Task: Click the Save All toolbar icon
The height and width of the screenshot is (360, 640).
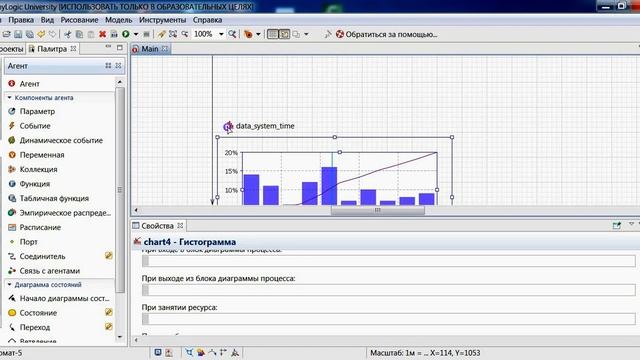Action: click(29, 34)
